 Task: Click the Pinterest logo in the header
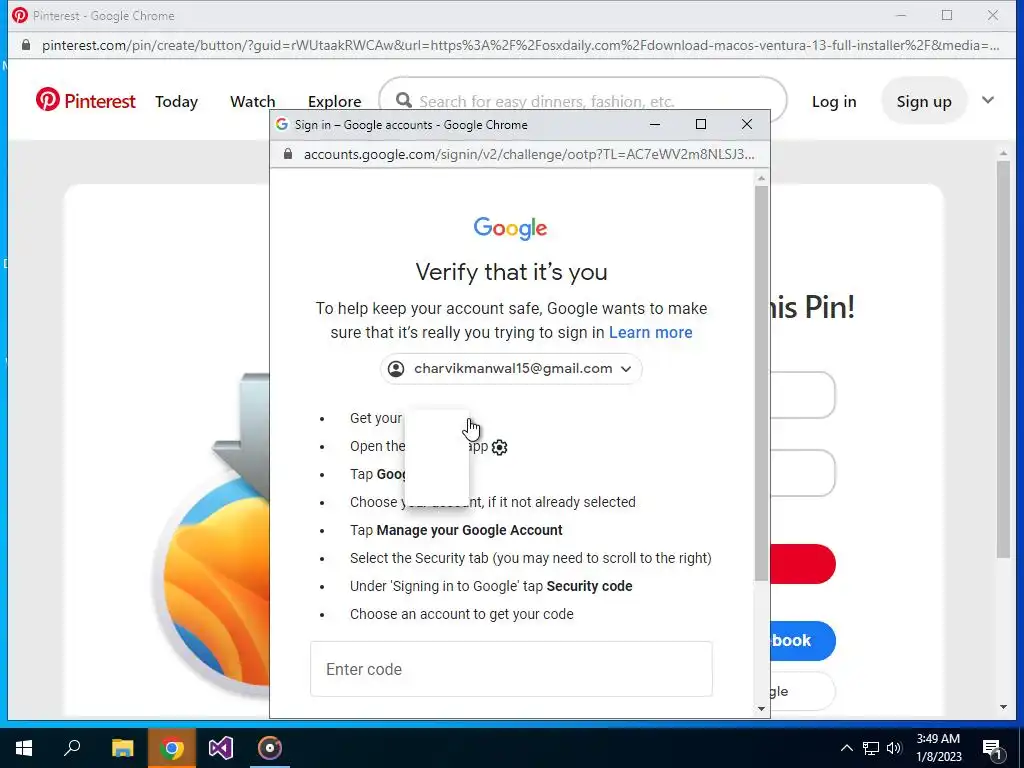pos(85,101)
